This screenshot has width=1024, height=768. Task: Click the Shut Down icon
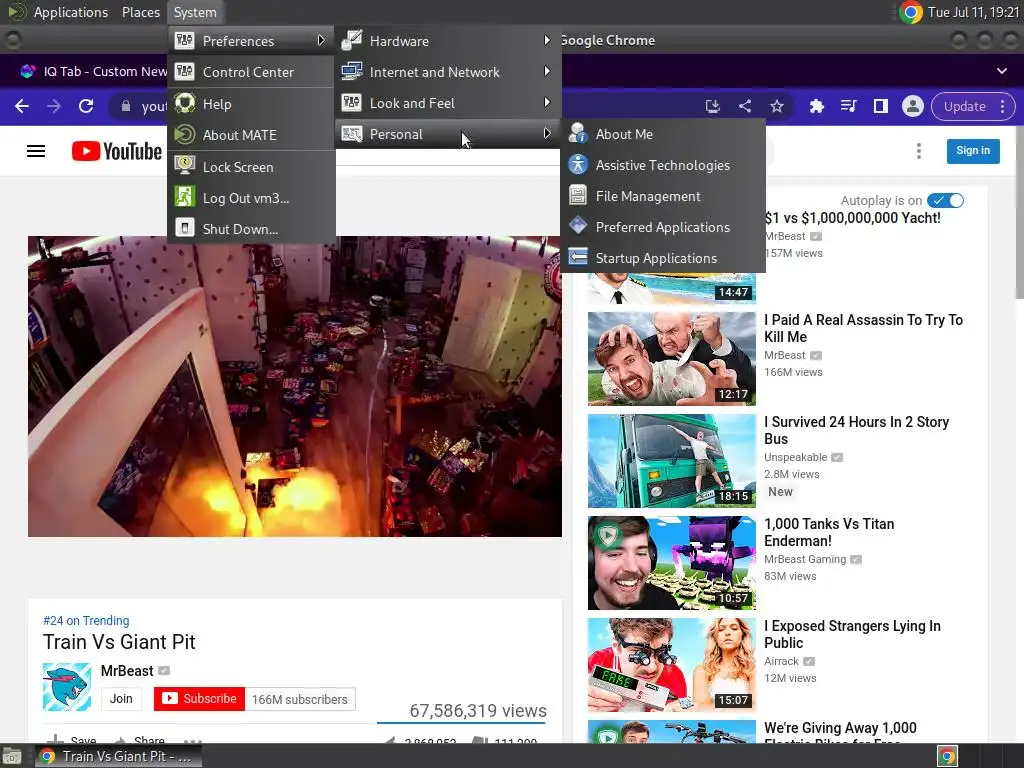coord(185,228)
